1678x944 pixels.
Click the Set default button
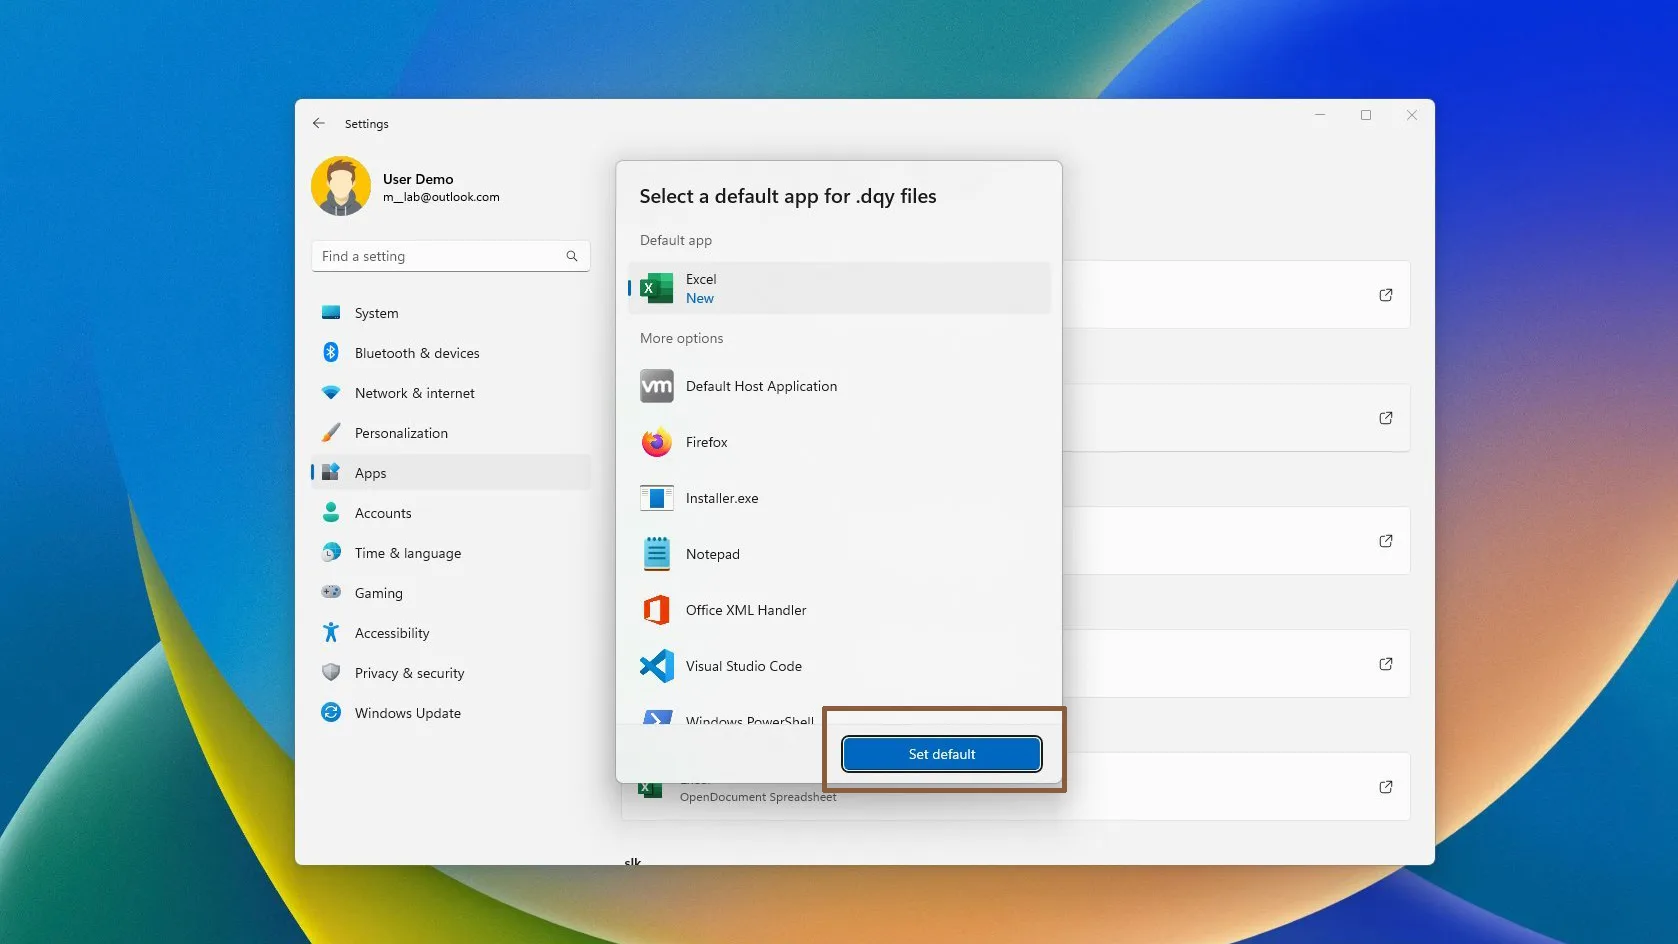point(941,754)
